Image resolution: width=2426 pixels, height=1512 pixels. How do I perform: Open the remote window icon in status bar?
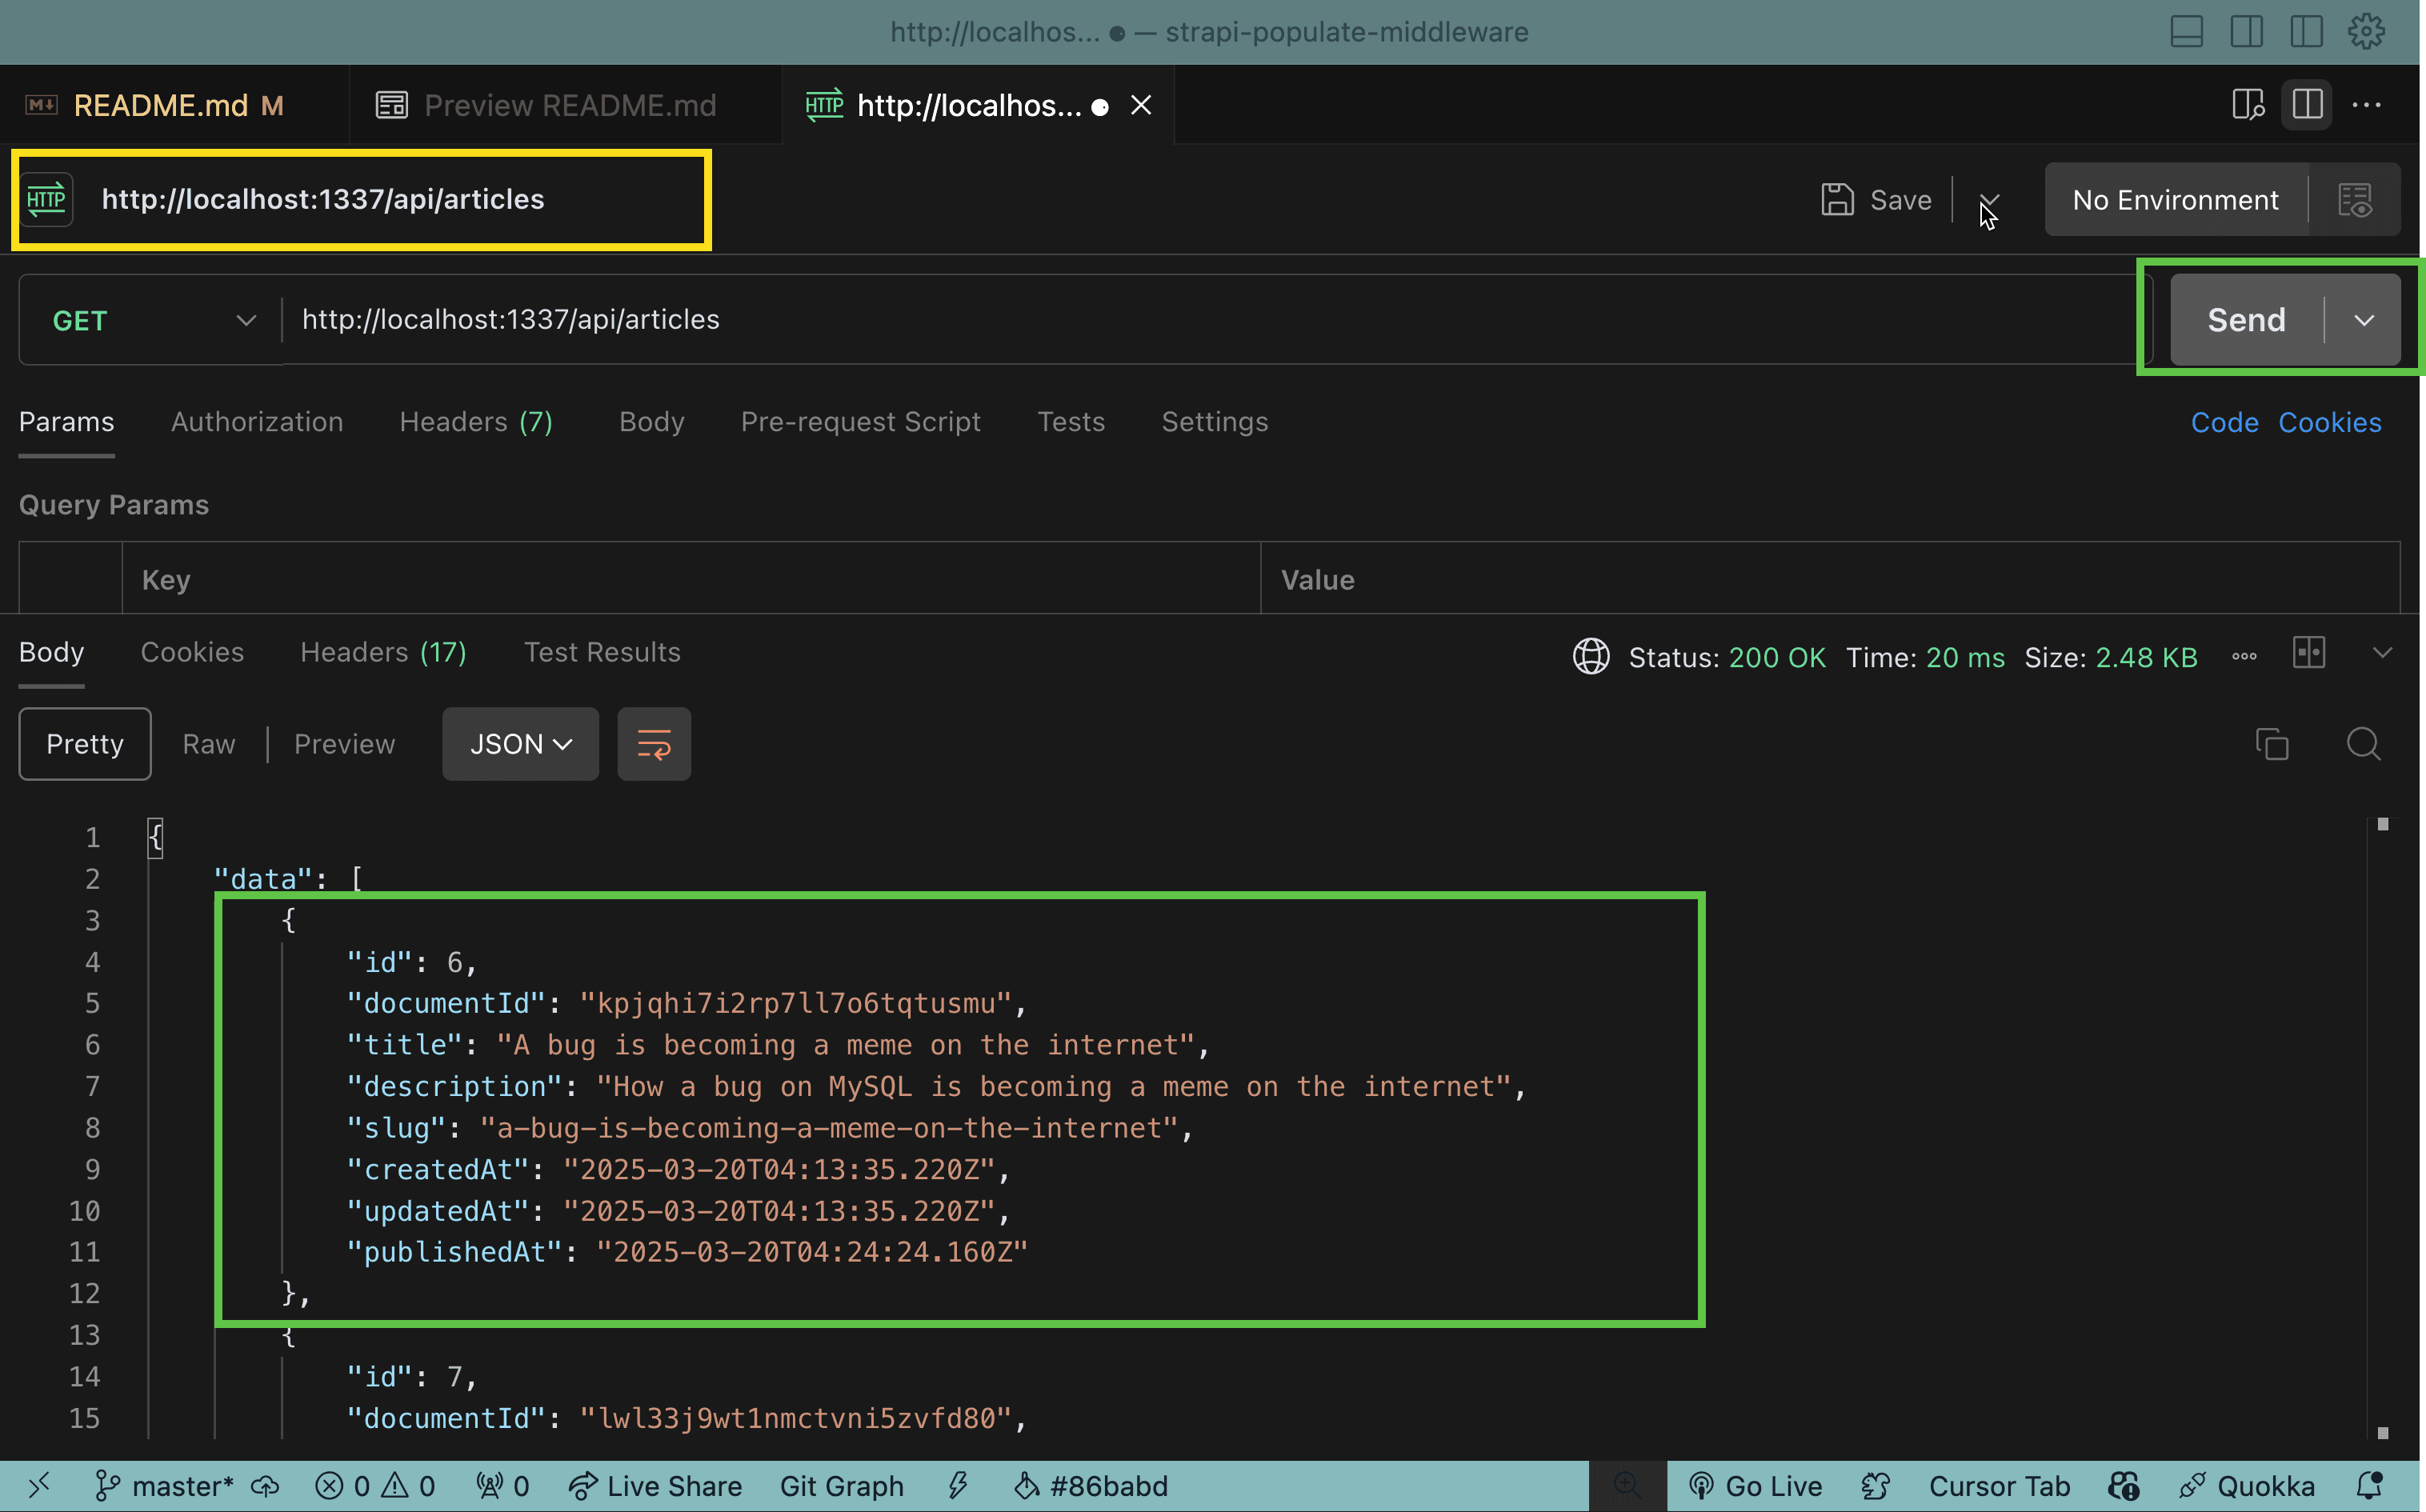(39, 1486)
